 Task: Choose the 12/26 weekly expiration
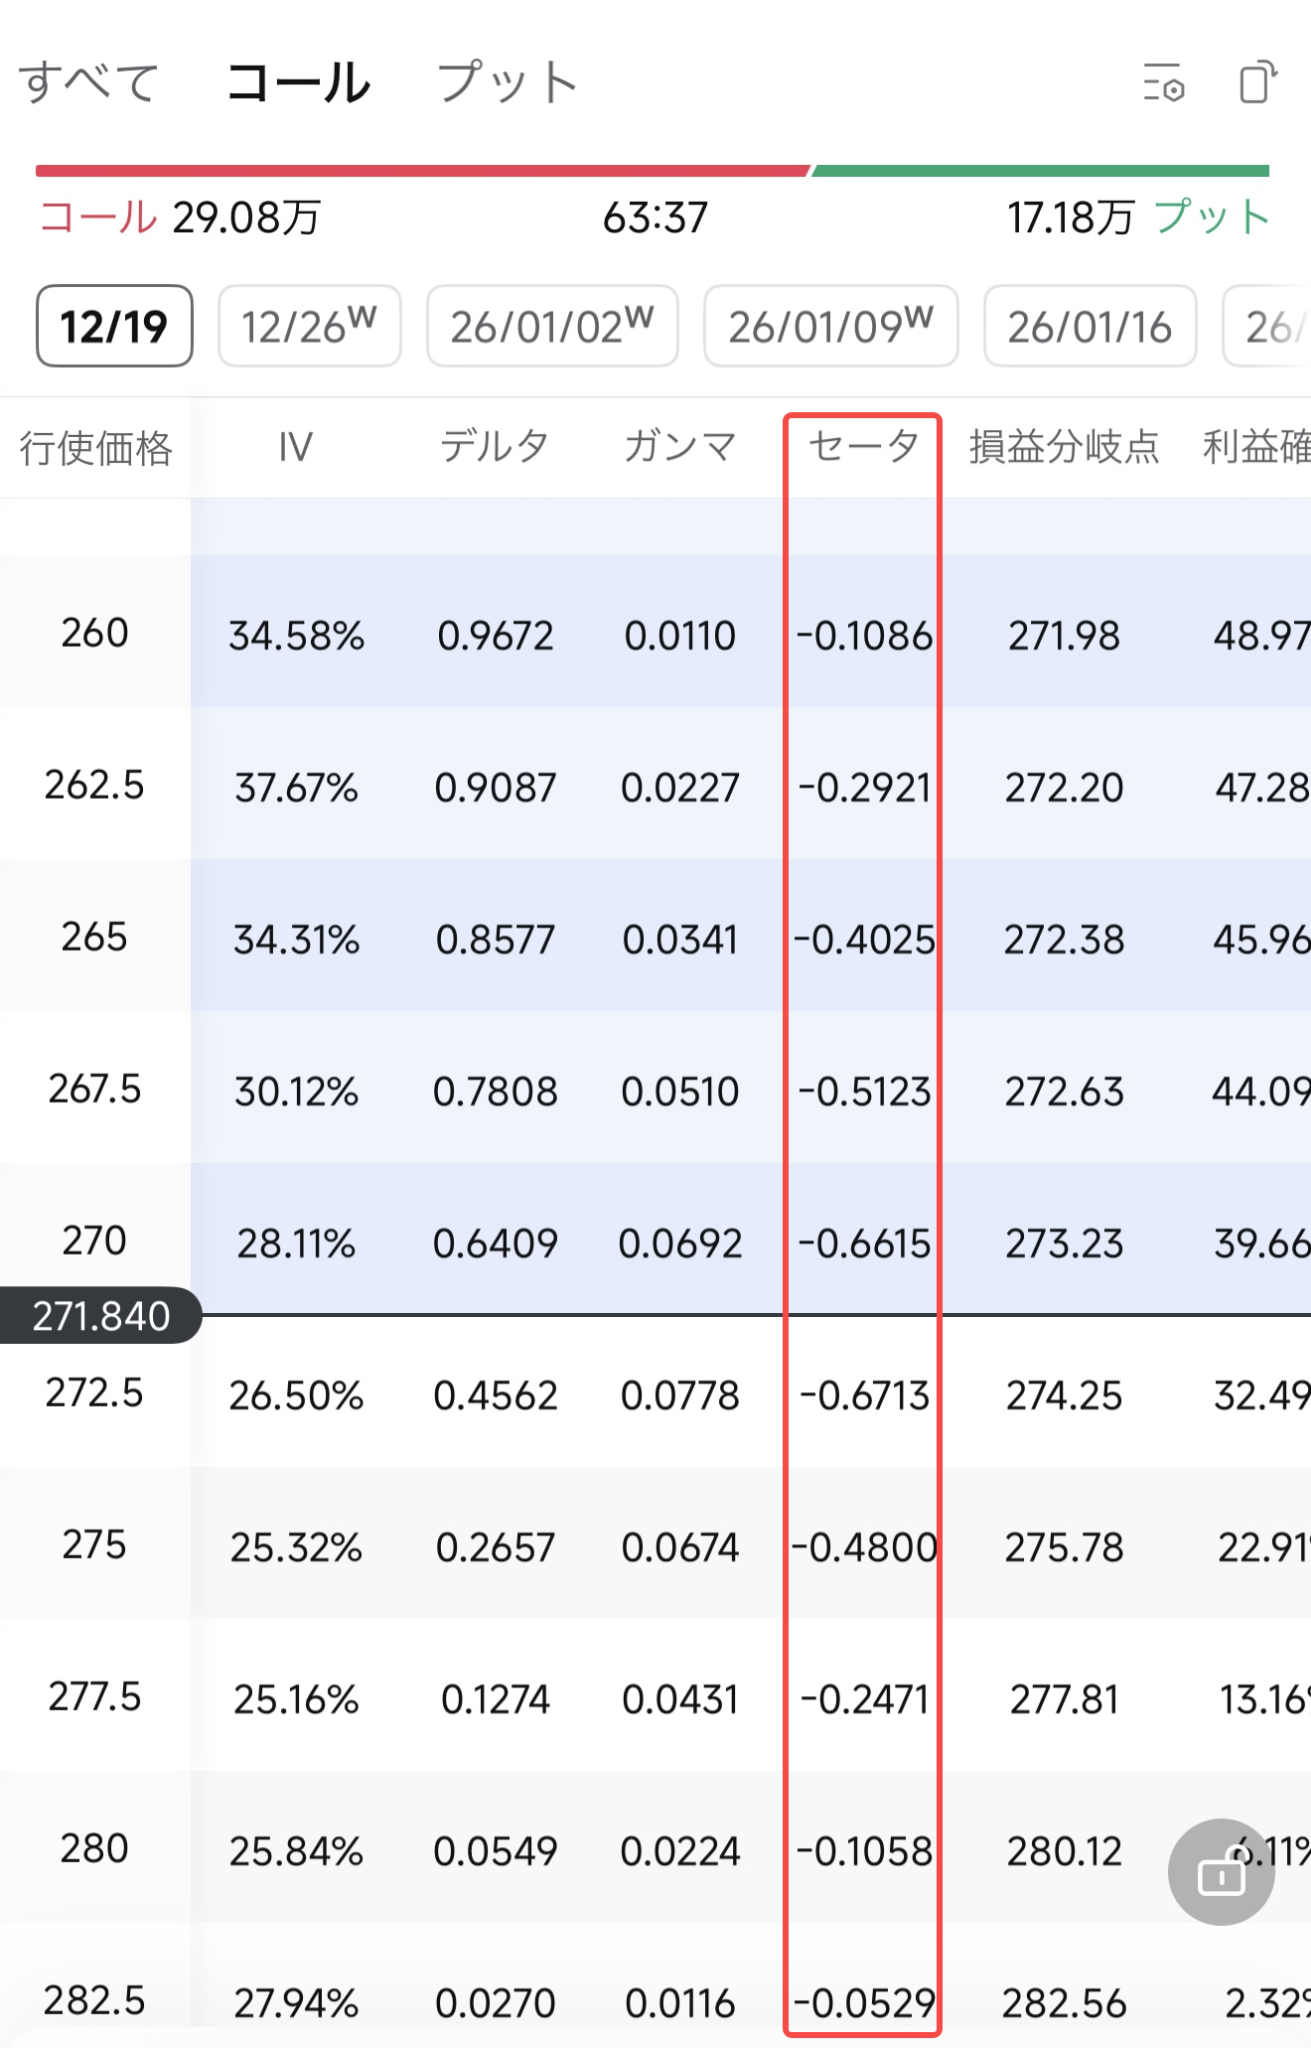pyautogui.click(x=310, y=326)
